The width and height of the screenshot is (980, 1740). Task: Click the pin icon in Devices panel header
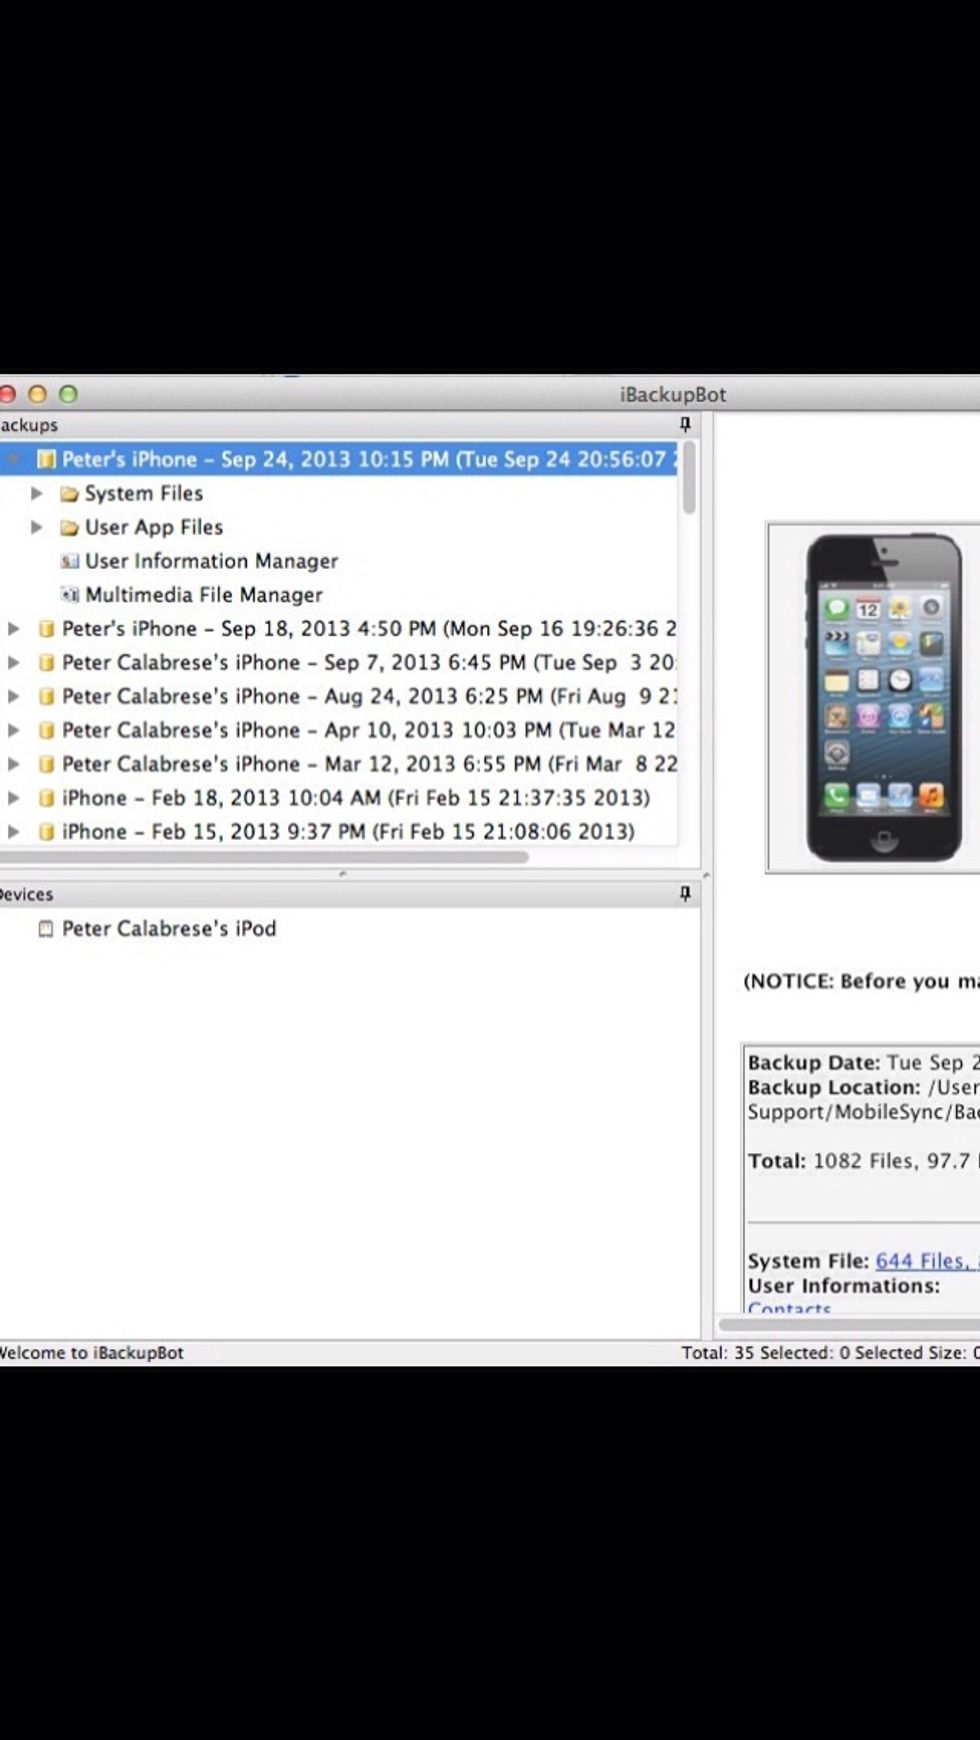point(685,894)
